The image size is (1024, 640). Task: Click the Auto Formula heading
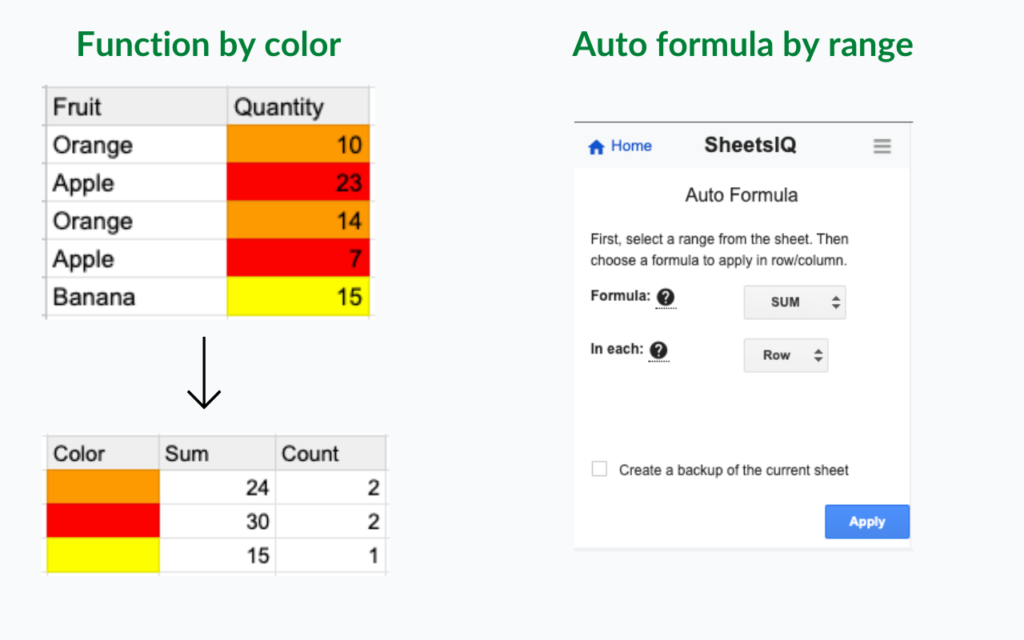pos(741,195)
